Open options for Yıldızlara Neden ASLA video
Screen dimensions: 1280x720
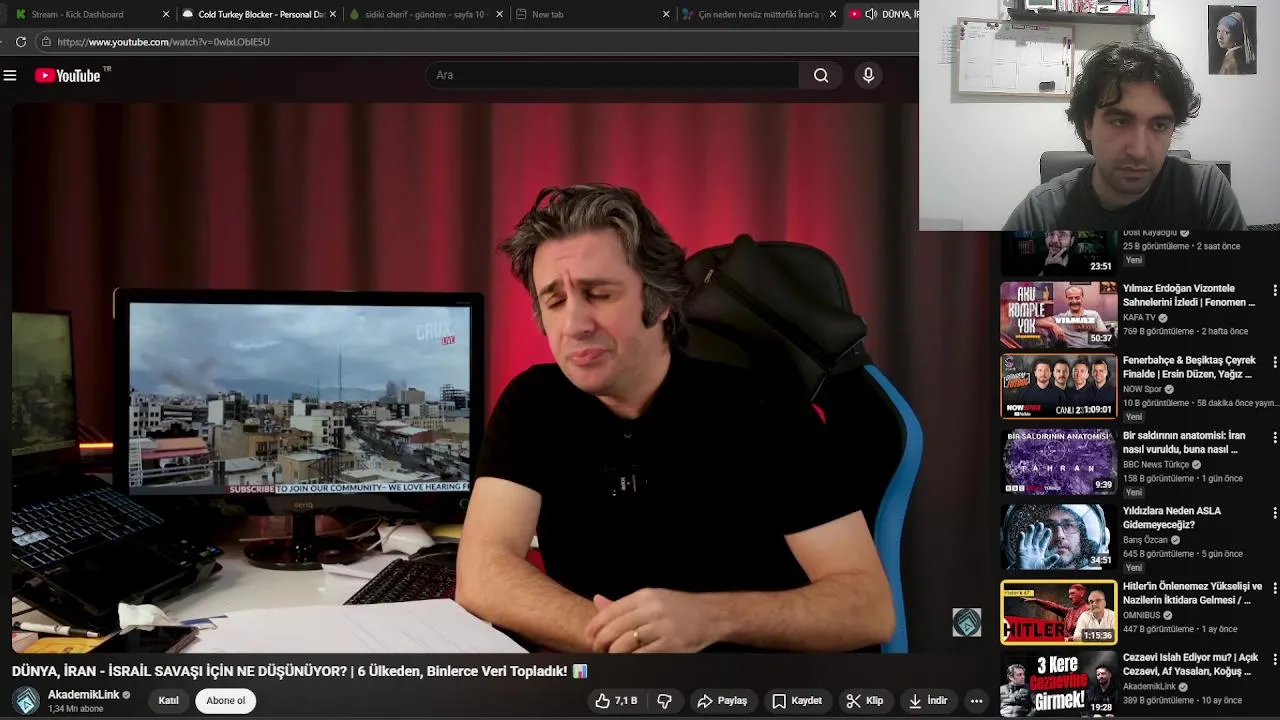(x=1274, y=512)
